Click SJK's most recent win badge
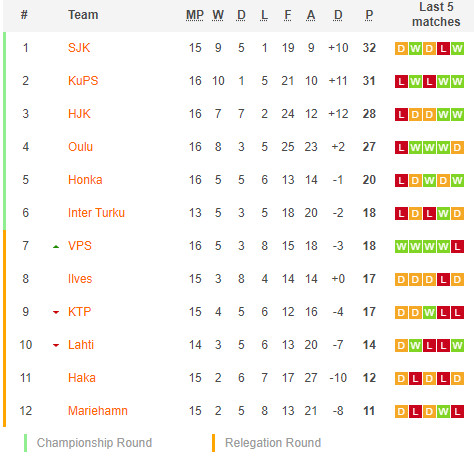This screenshot has height=464, width=474. click(457, 49)
